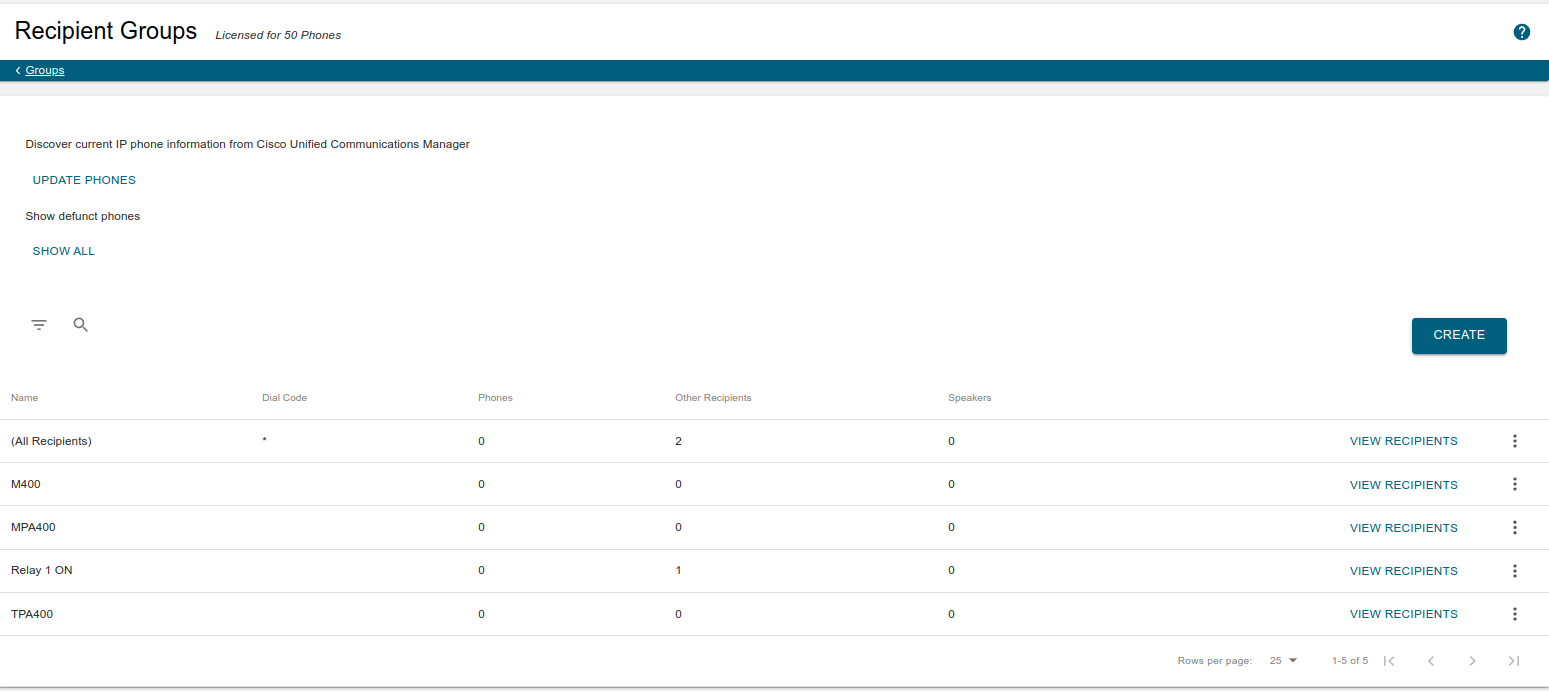This screenshot has width=1549, height=691.
Task: Open three-dot menu for Relay 1 ON
Action: (x=1514, y=571)
